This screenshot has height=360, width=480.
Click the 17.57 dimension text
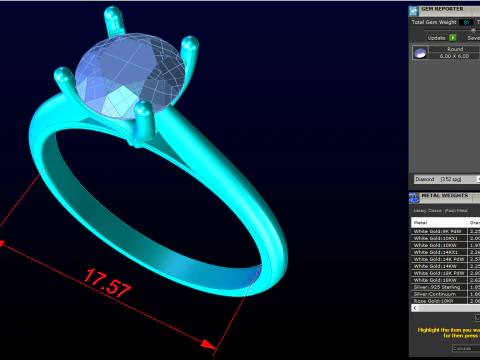point(107,283)
